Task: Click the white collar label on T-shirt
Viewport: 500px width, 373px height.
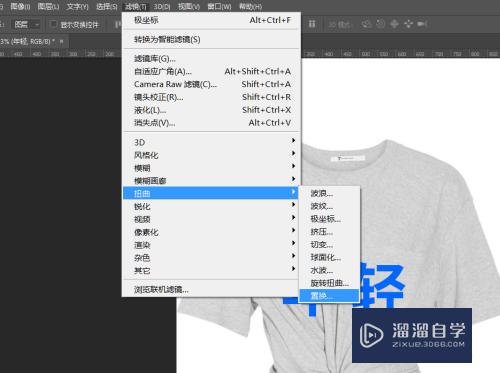Action: [x=347, y=158]
